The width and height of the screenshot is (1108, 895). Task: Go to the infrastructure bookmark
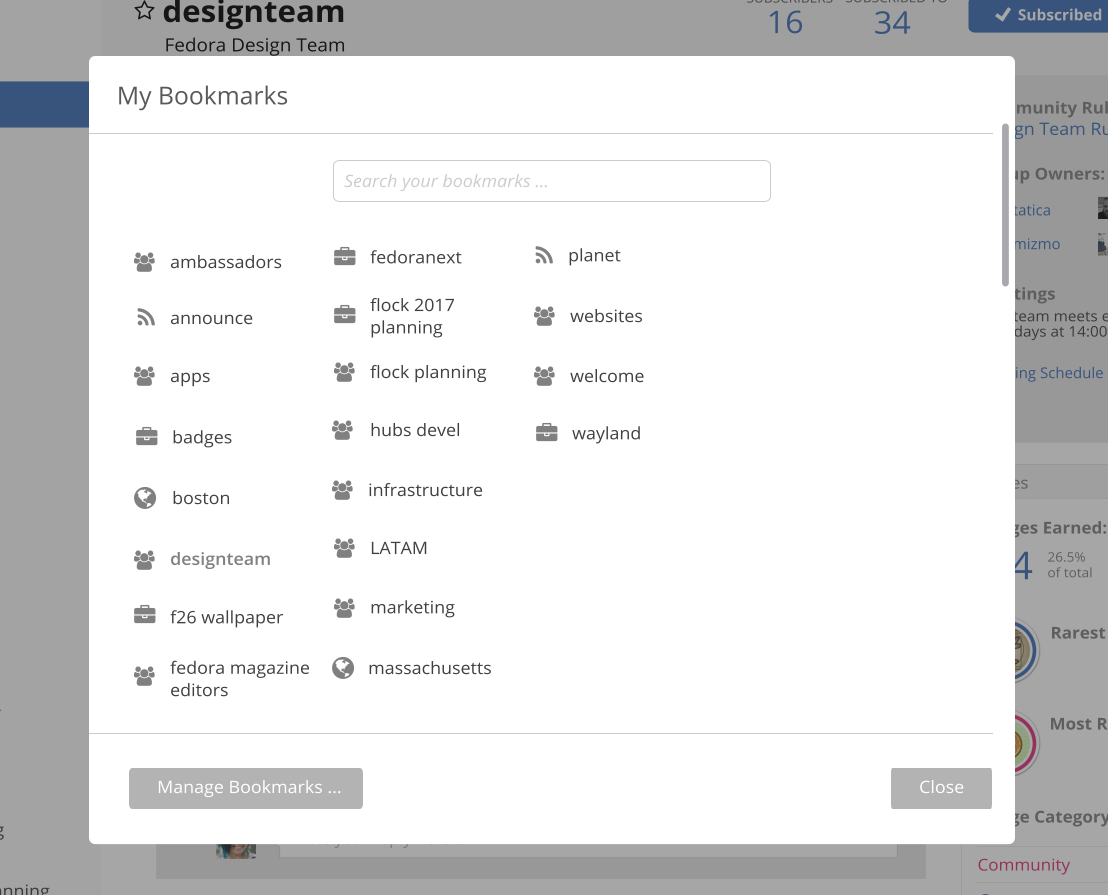coord(425,490)
